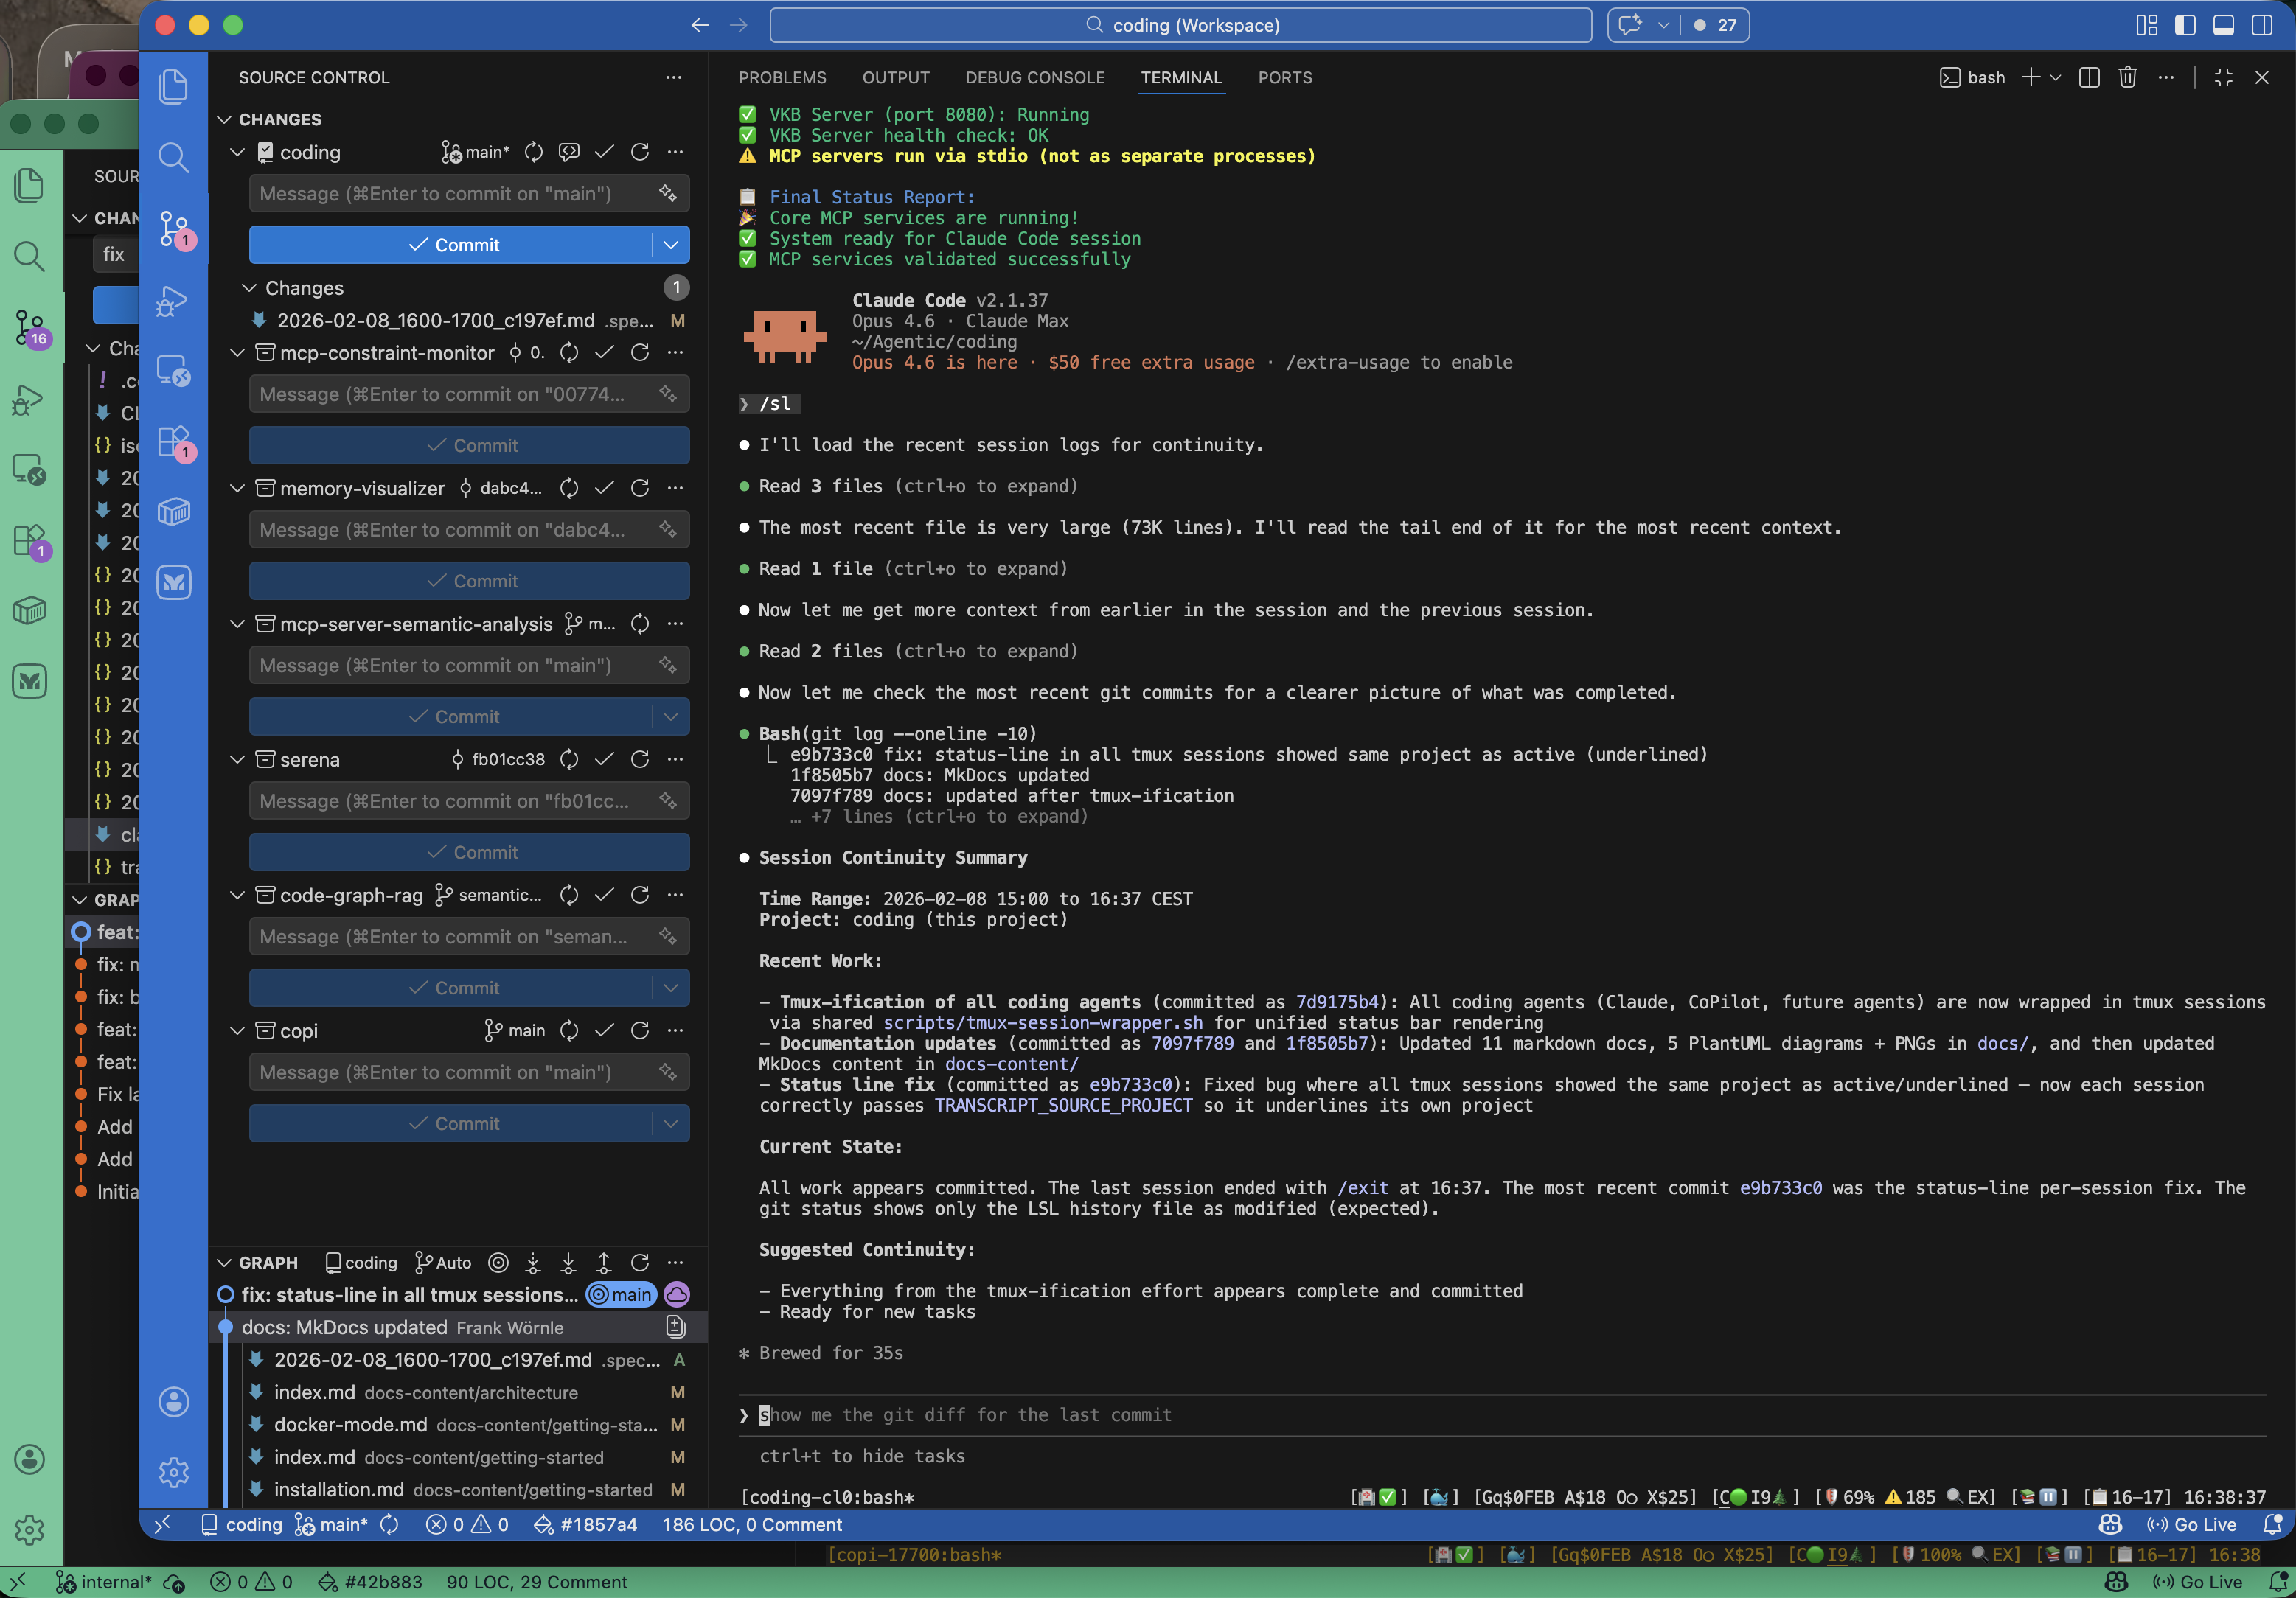Split the terminal panel
Viewport: 2296px width, 1598px height.
pyautogui.click(x=2089, y=77)
